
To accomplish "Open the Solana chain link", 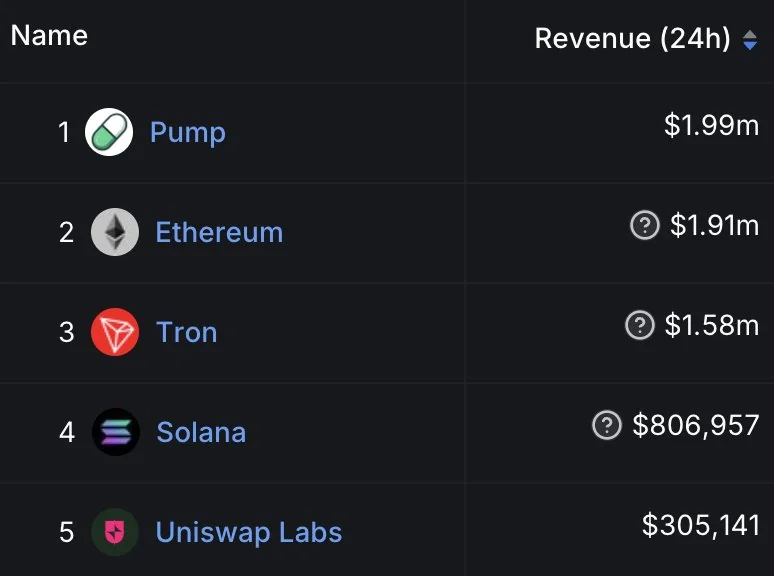I will pos(201,432).
